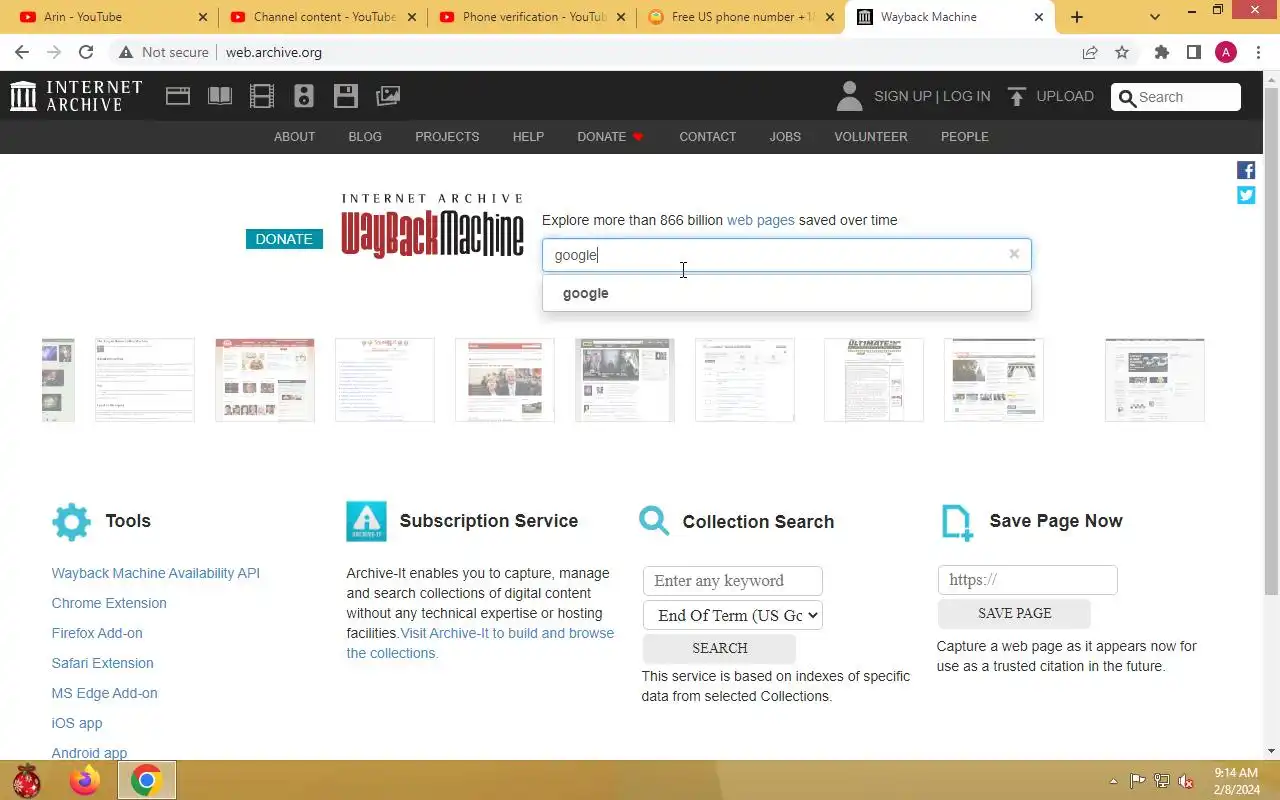The image size is (1280, 800).
Task: Open the BLOG menu item
Action: point(365,136)
